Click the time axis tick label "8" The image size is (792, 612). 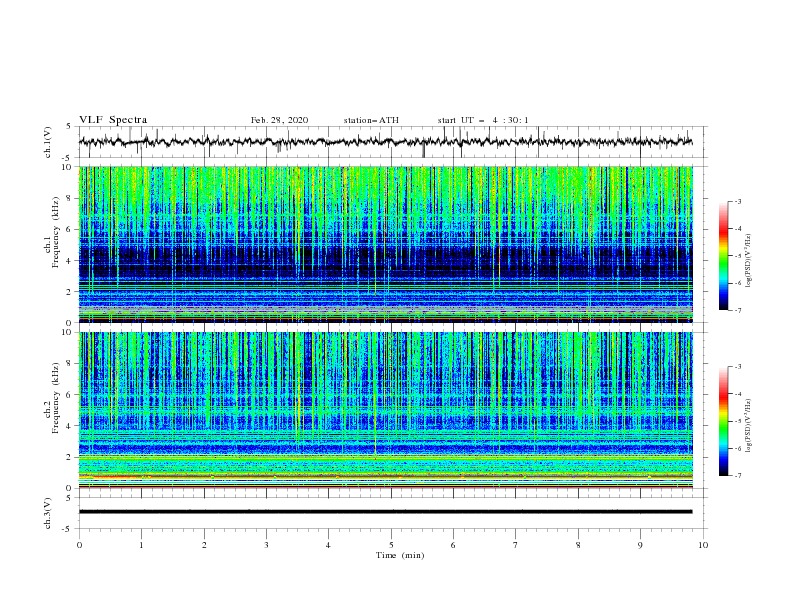click(578, 545)
